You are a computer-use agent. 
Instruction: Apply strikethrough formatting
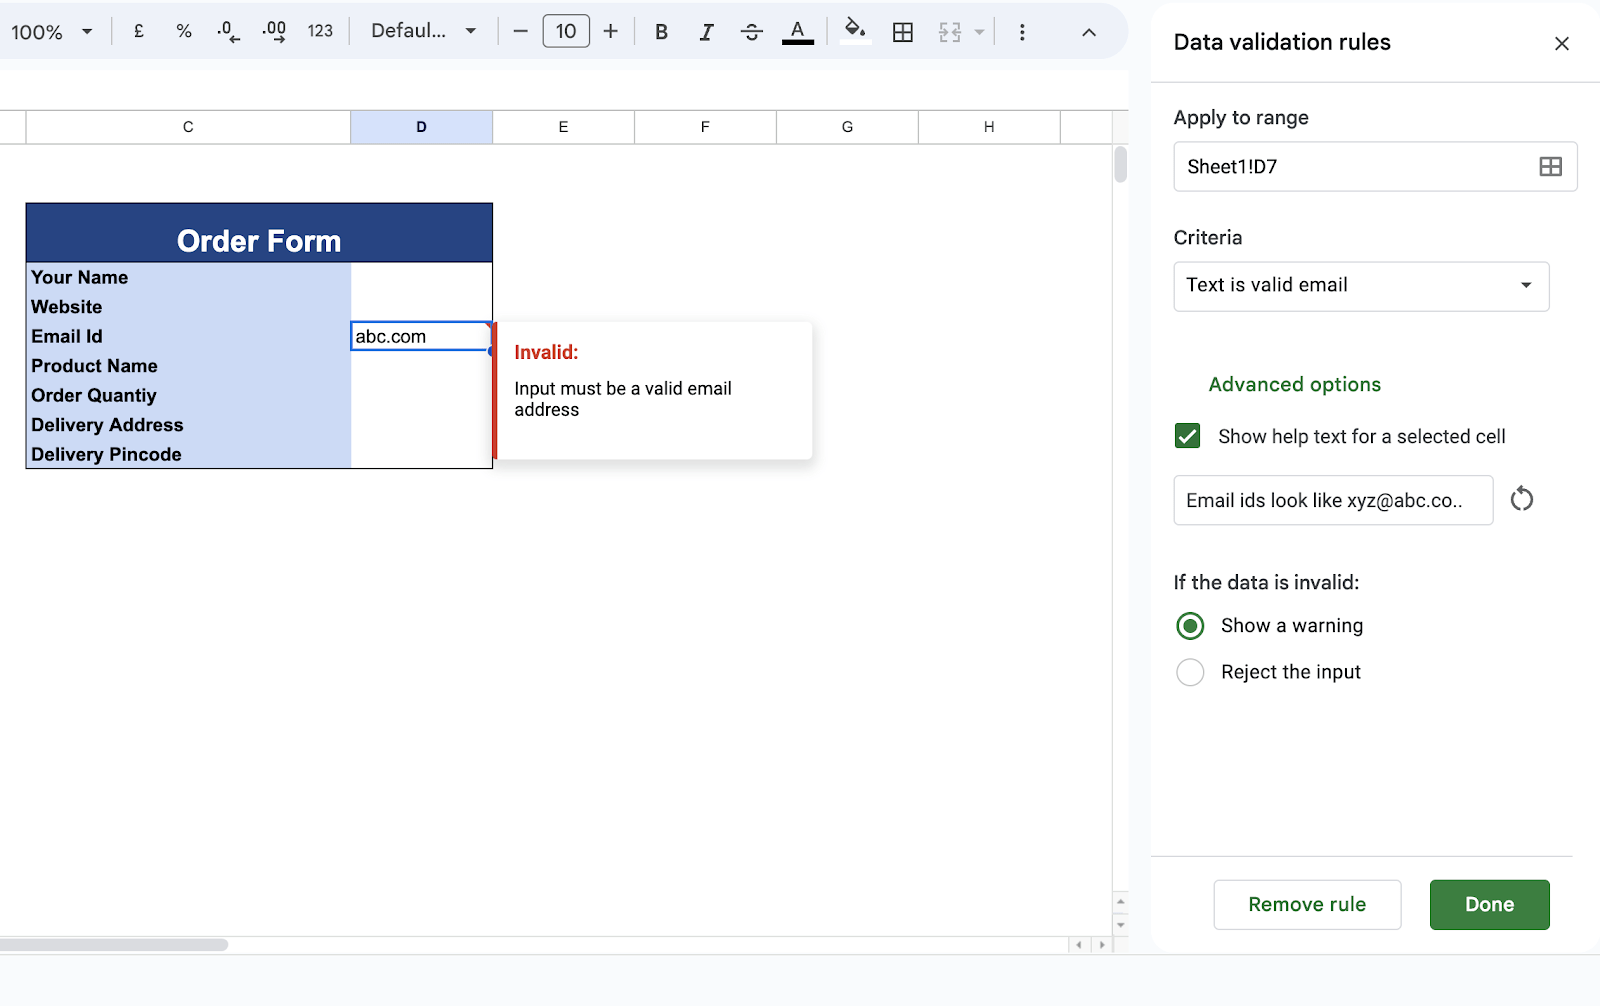point(751,32)
